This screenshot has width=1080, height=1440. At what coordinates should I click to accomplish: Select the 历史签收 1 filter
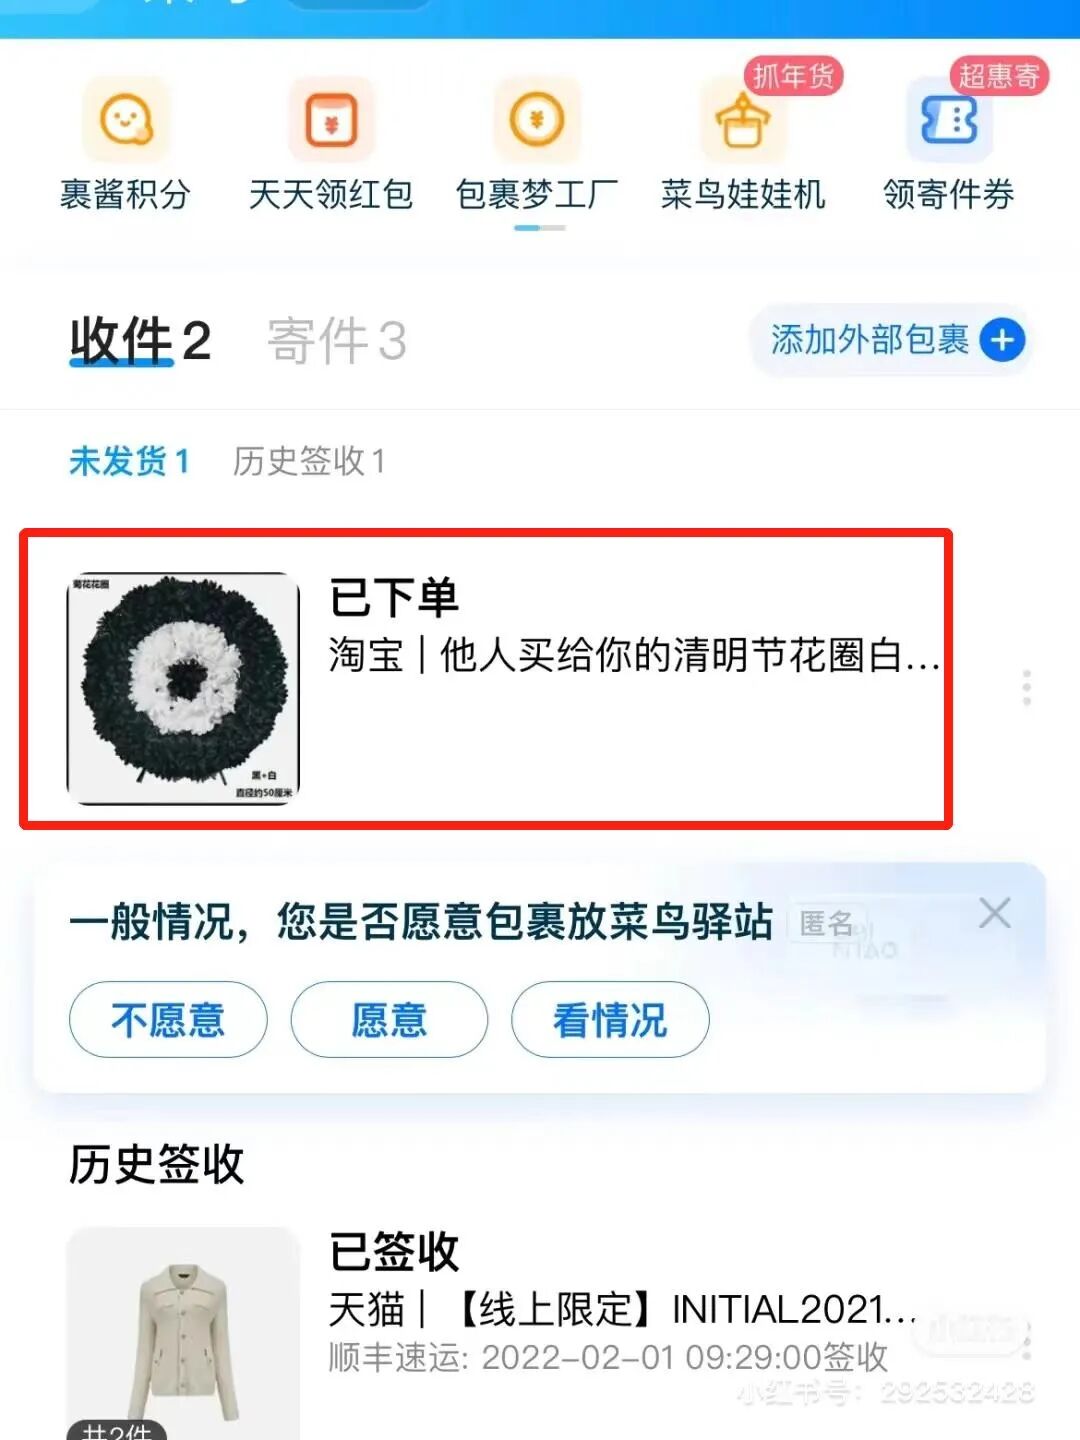[308, 461]
